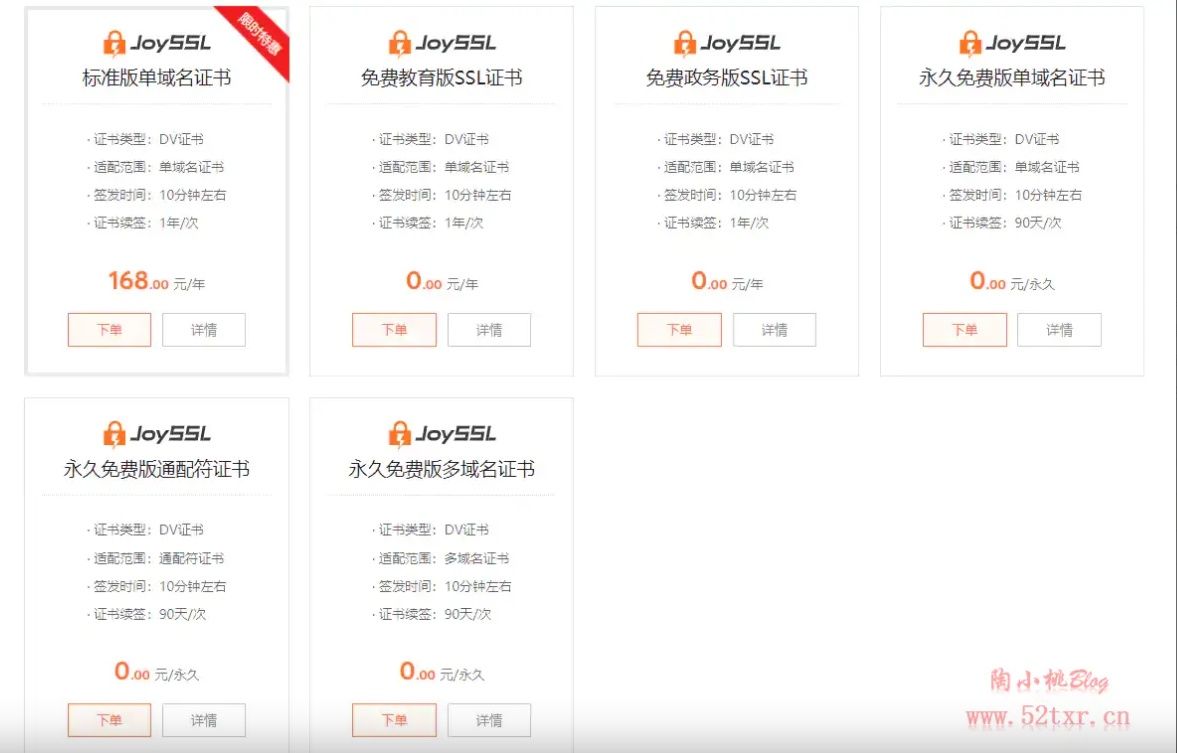
Task: Click 0.00 元/永久 price on 通配符证书 card
Action: click(157, 672)
